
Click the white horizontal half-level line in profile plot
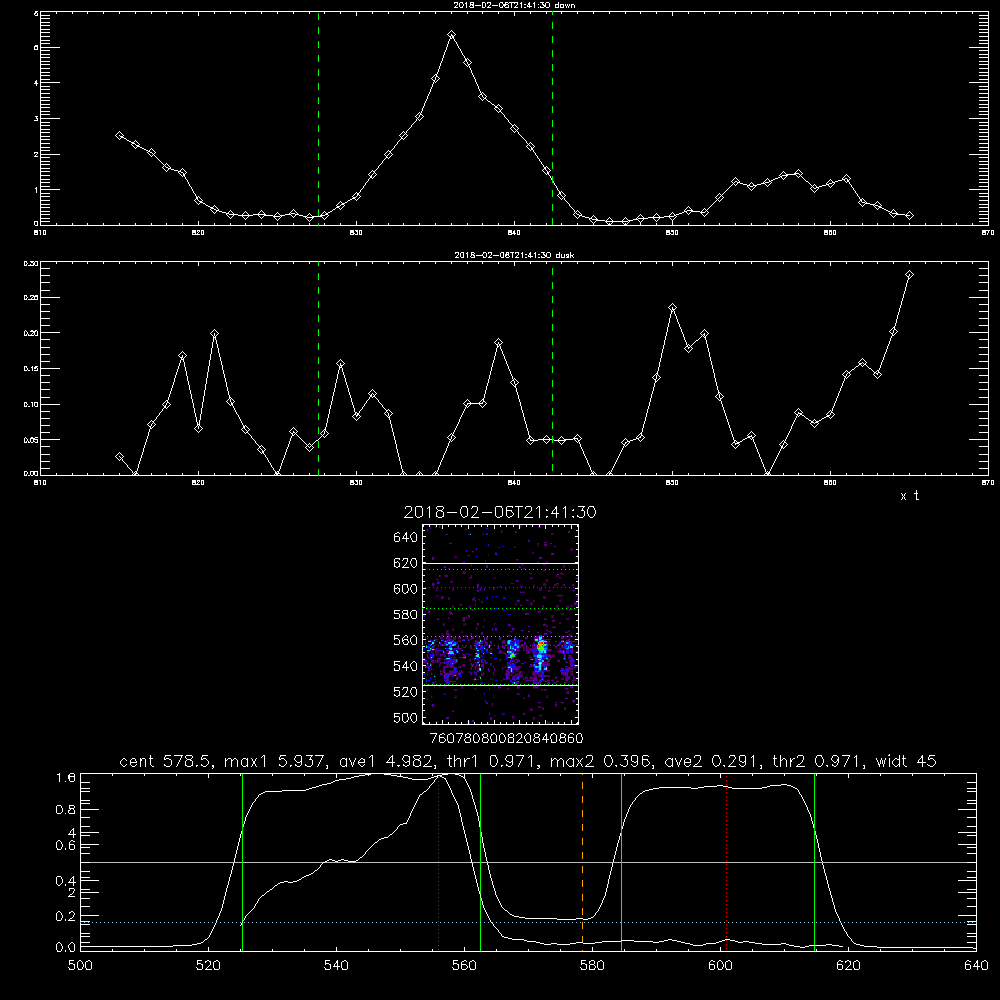528,862
